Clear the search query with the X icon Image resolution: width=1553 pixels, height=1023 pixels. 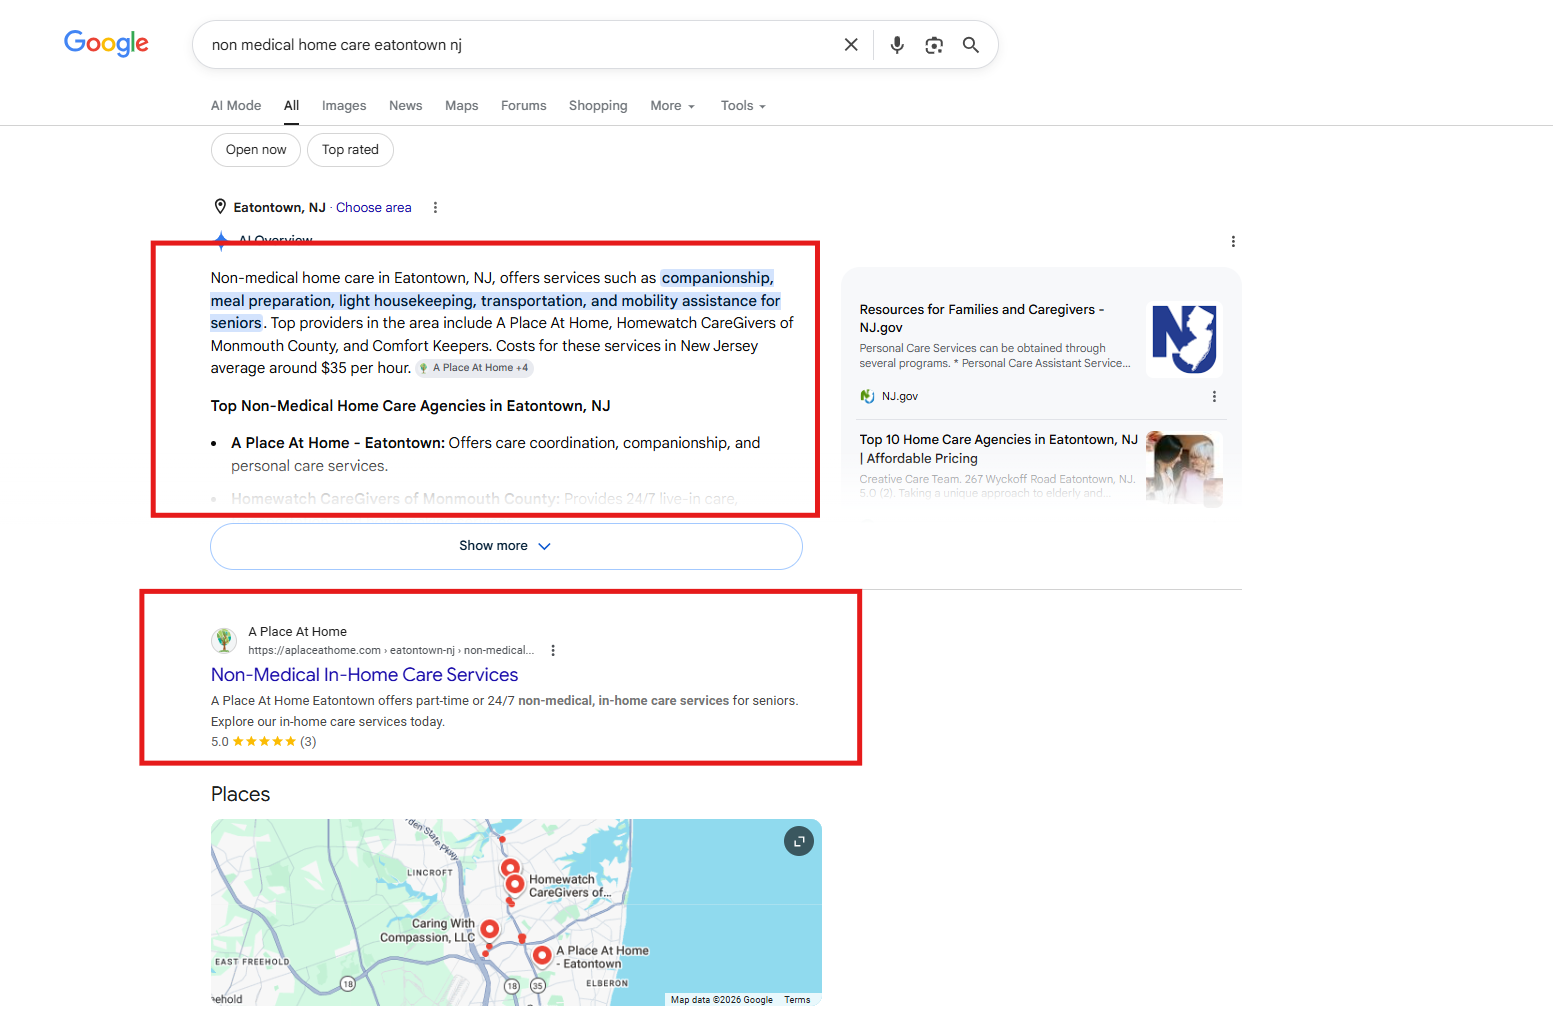pyautogui.click(x=851, y=45)
